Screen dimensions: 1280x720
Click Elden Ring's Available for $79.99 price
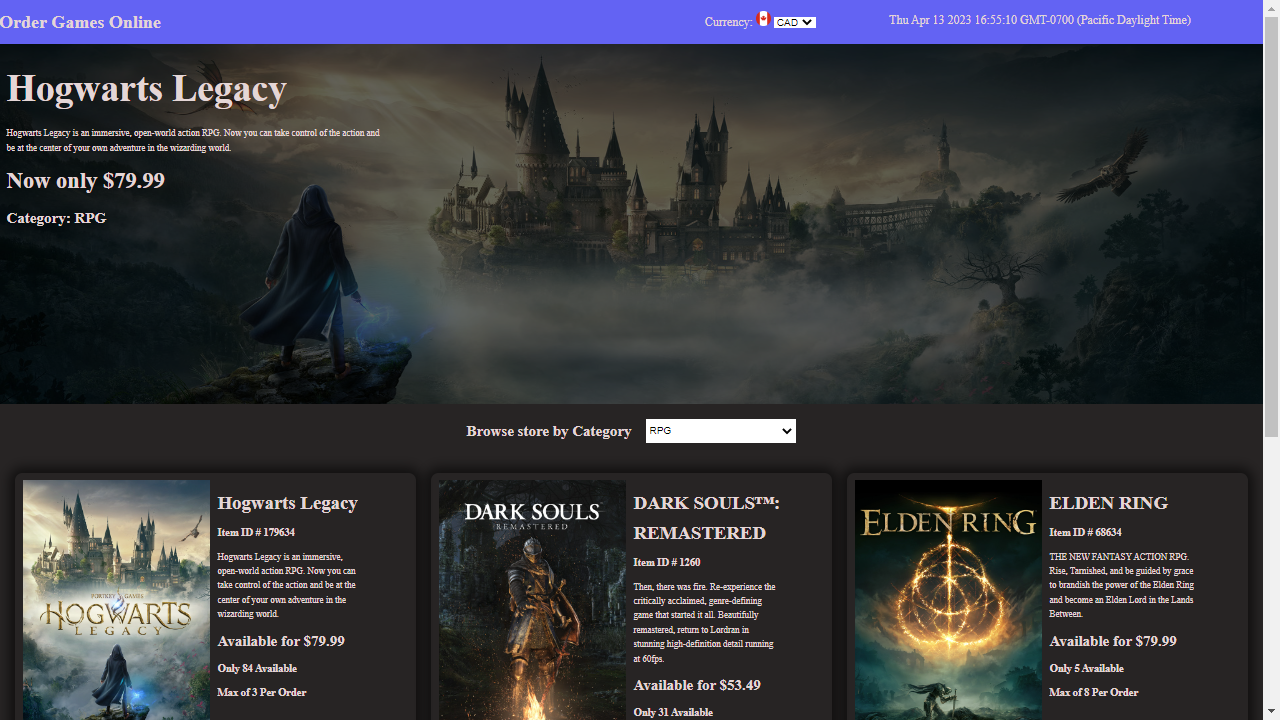click(x=1112, y=641)
